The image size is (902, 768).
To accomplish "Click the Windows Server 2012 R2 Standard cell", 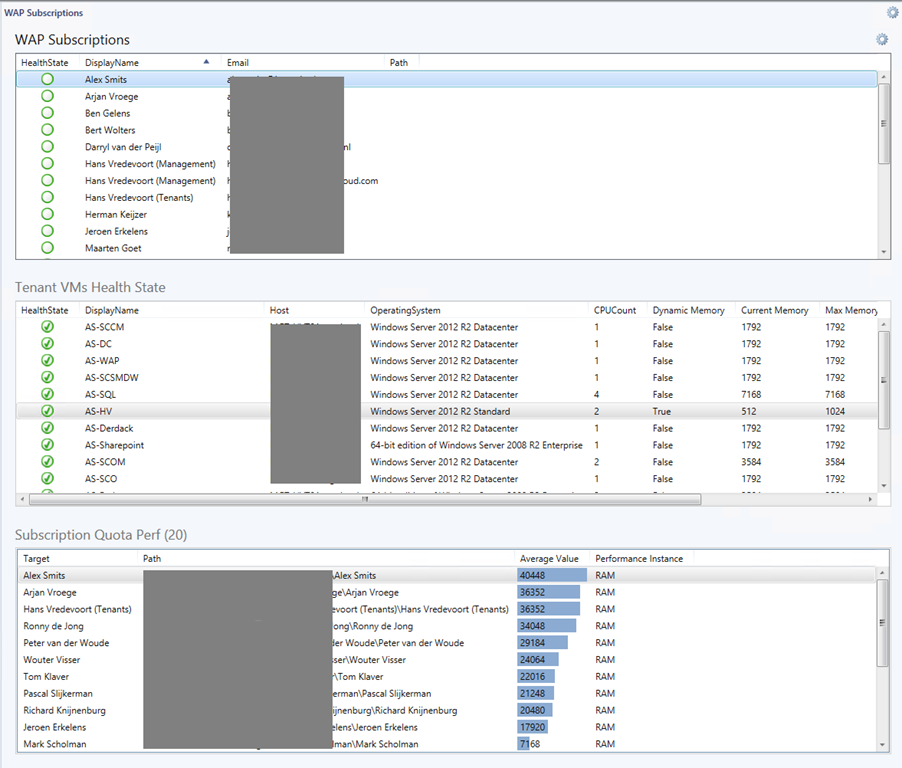I will point(440,411).
